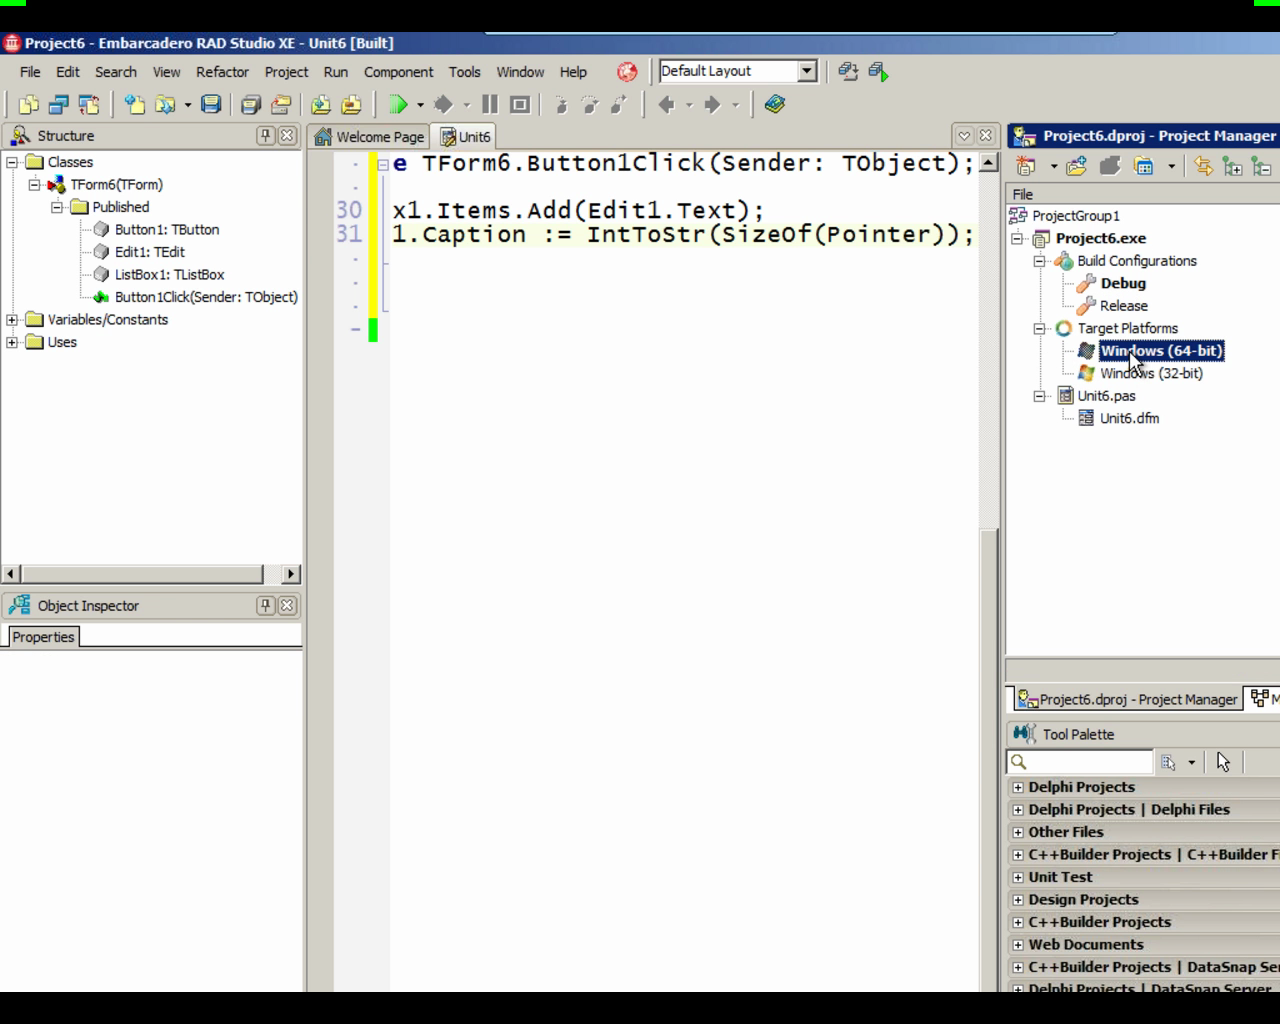Click the Run Until Return debug icon
Screen dimensions: 1280x1024
click(x=619, y=104)
